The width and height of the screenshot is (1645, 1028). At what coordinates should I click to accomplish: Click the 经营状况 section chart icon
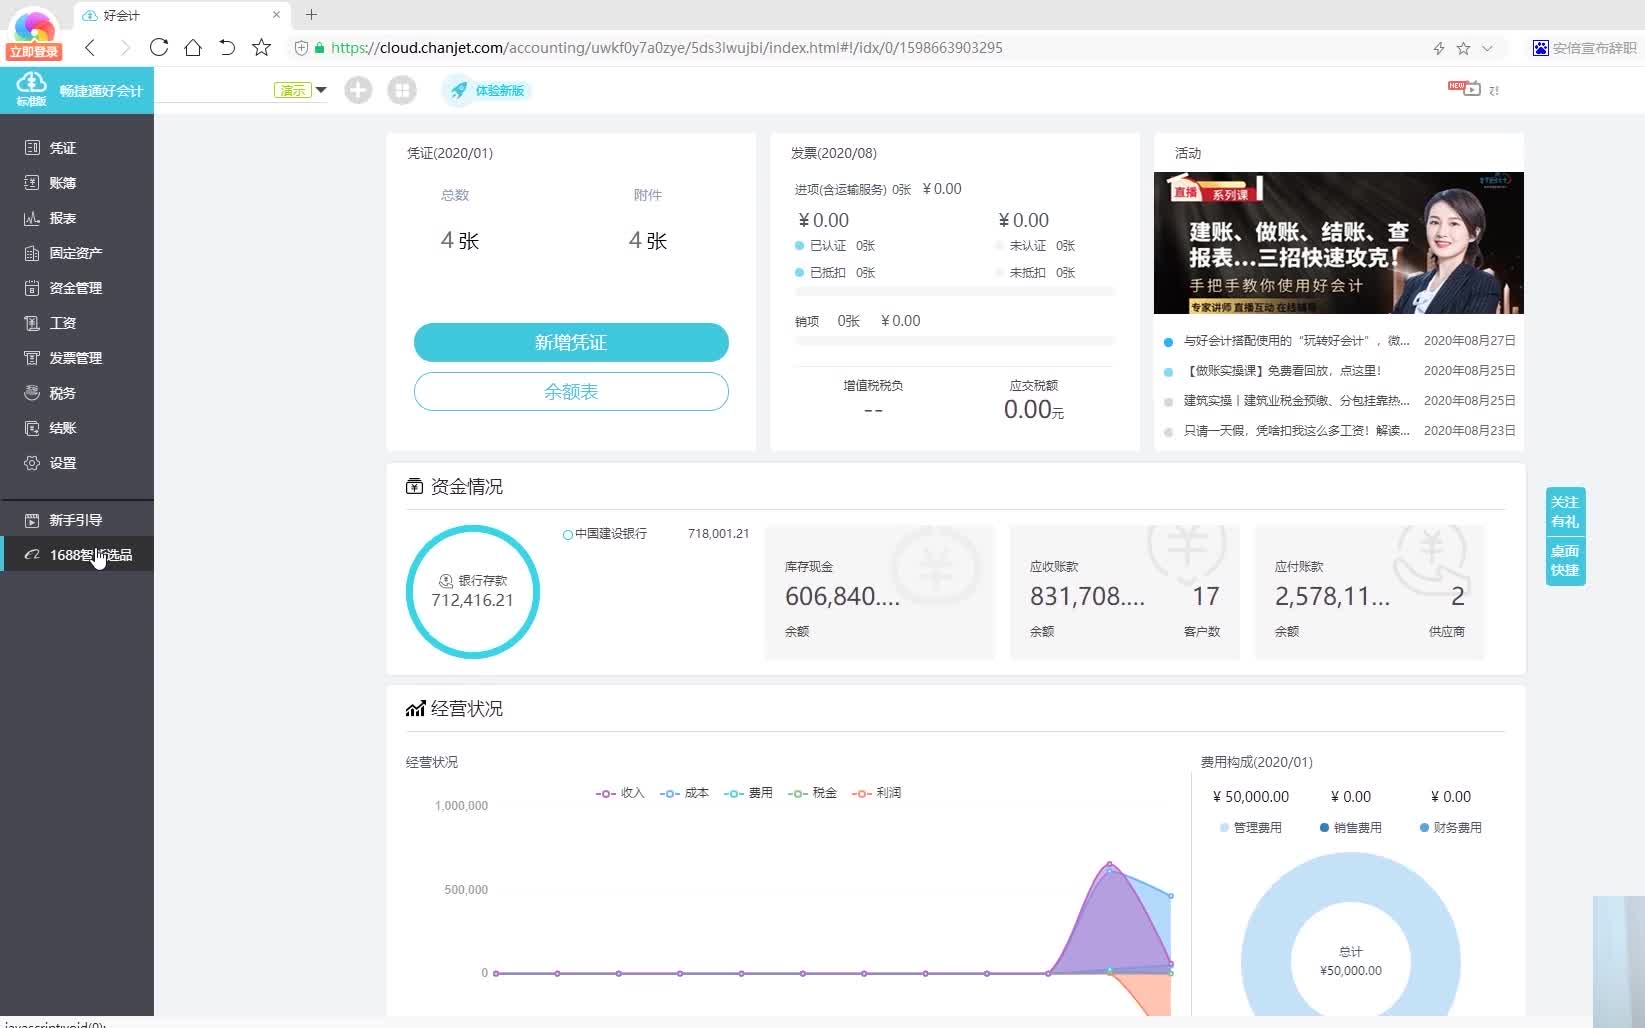coord(415,709)
